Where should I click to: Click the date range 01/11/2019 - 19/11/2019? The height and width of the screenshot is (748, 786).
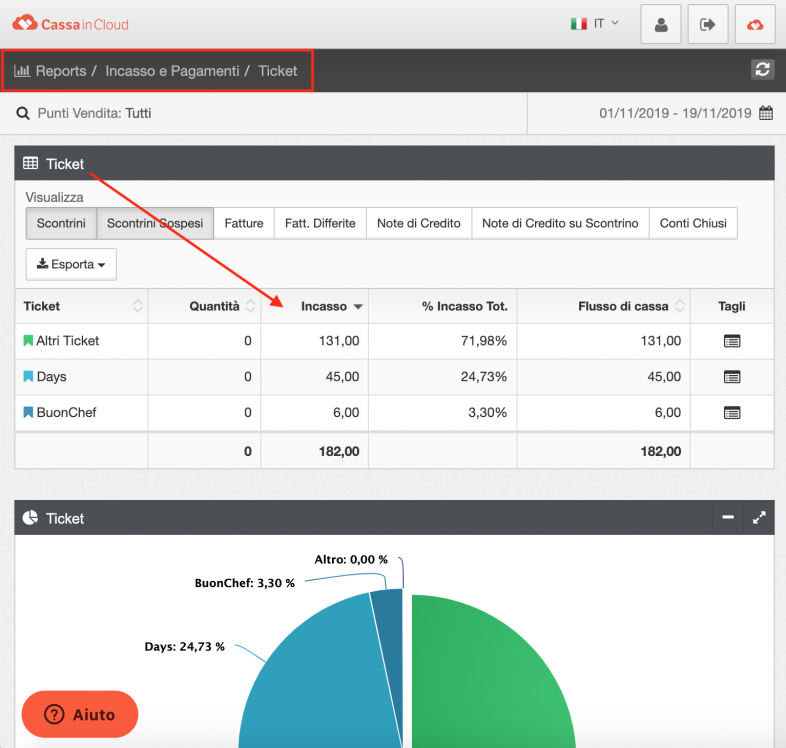(x=675, y=113)
